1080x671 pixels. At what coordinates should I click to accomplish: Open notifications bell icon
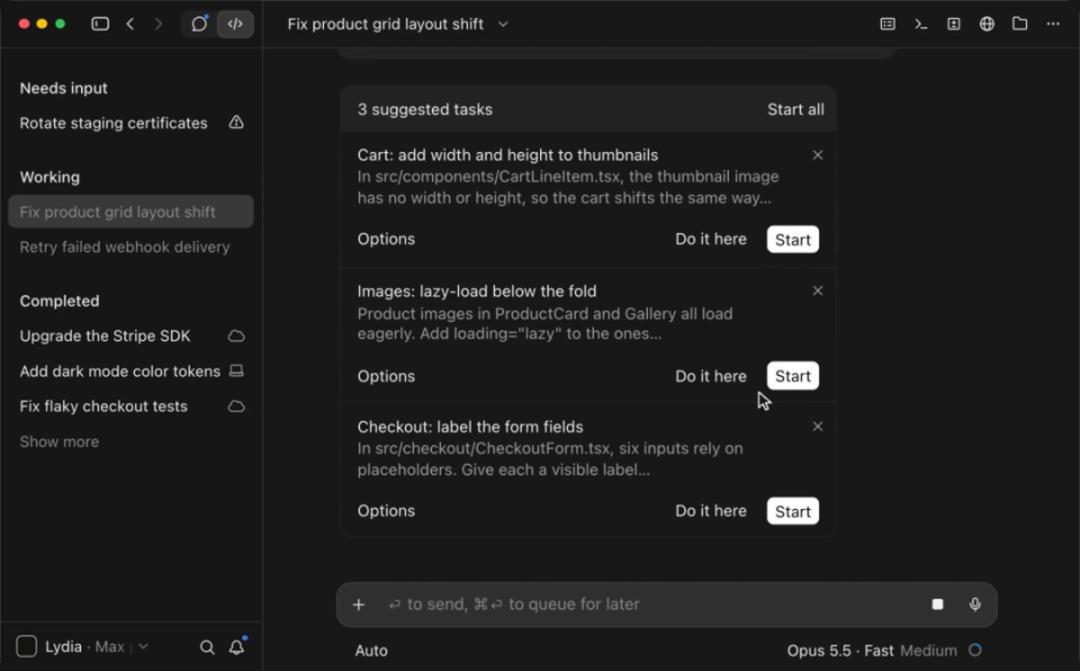coord(237,646)
